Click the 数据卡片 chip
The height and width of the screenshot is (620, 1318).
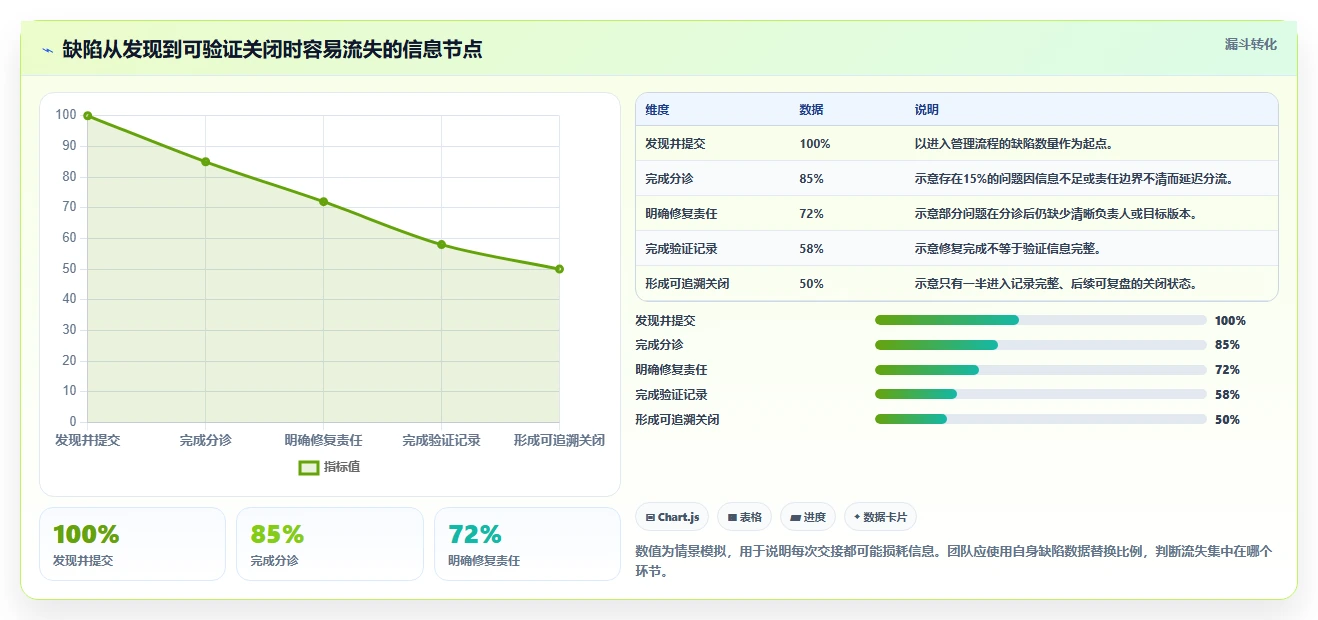coord(880,517)
